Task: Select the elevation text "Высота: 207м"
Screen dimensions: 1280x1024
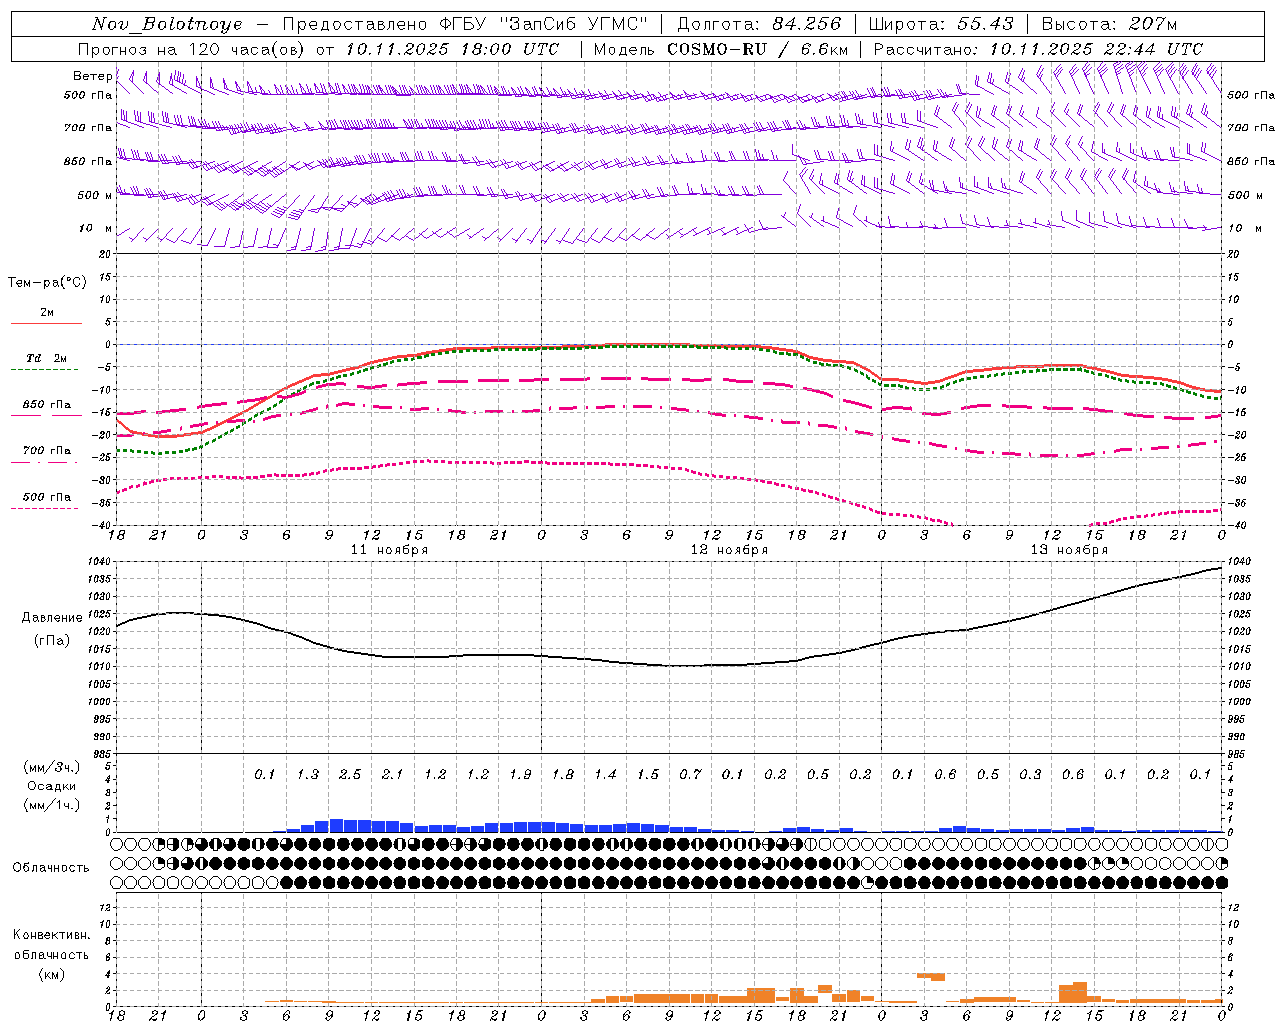Action: coord(1109,24)
